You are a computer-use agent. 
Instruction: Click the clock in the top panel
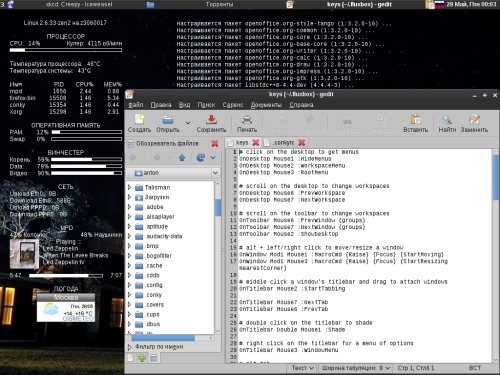[471, 4]
